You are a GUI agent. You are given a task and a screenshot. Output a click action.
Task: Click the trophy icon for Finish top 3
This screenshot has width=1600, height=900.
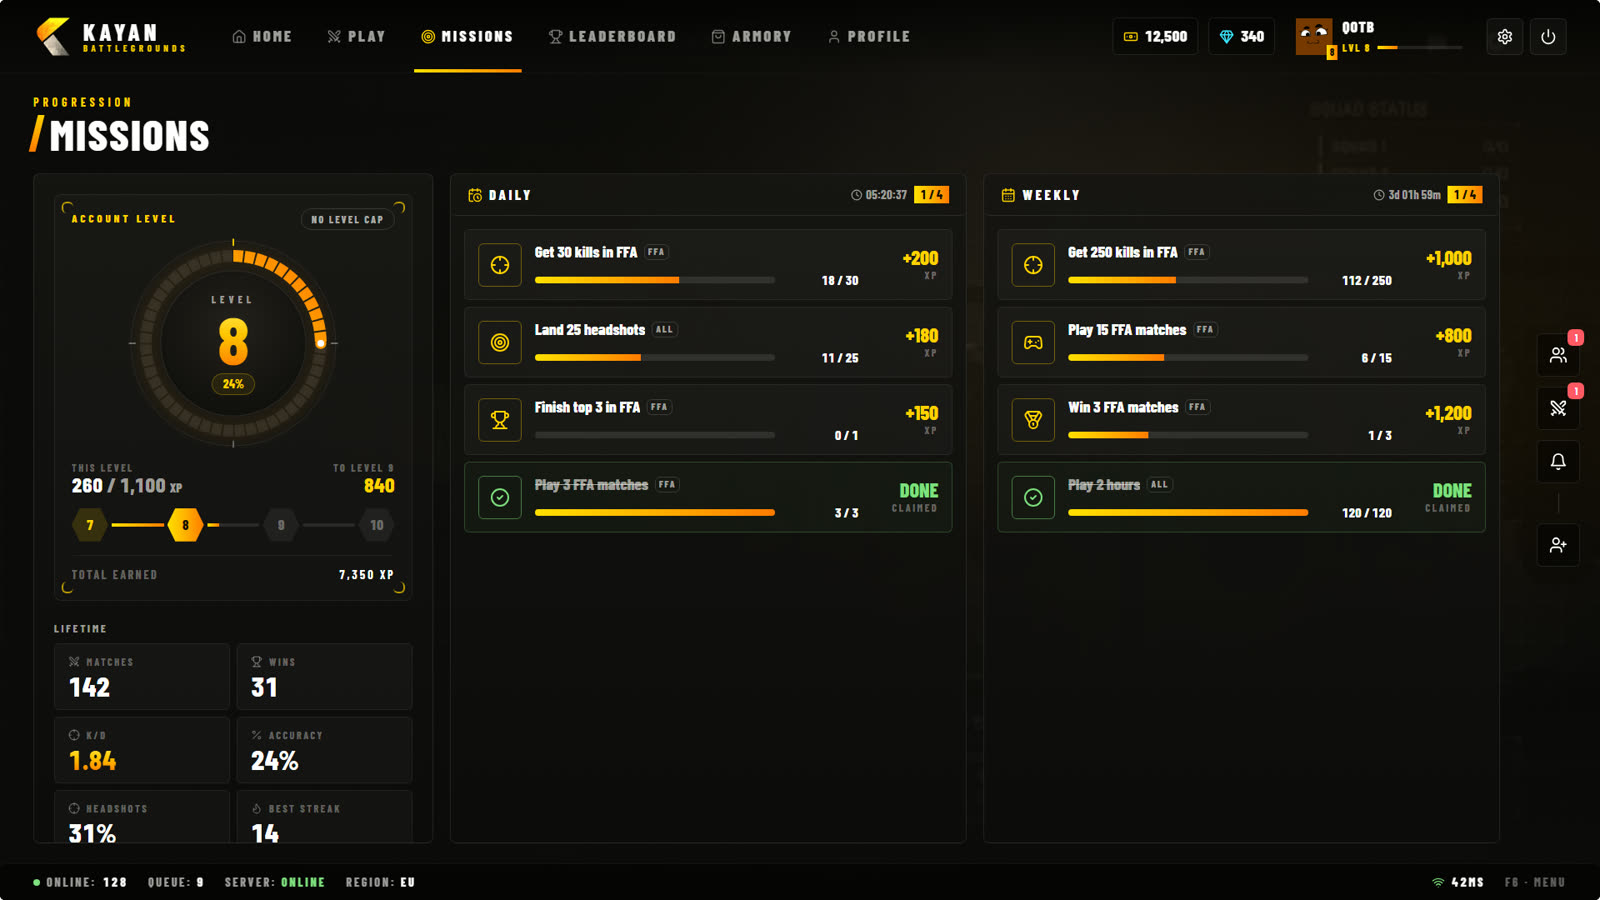(500, 420)
